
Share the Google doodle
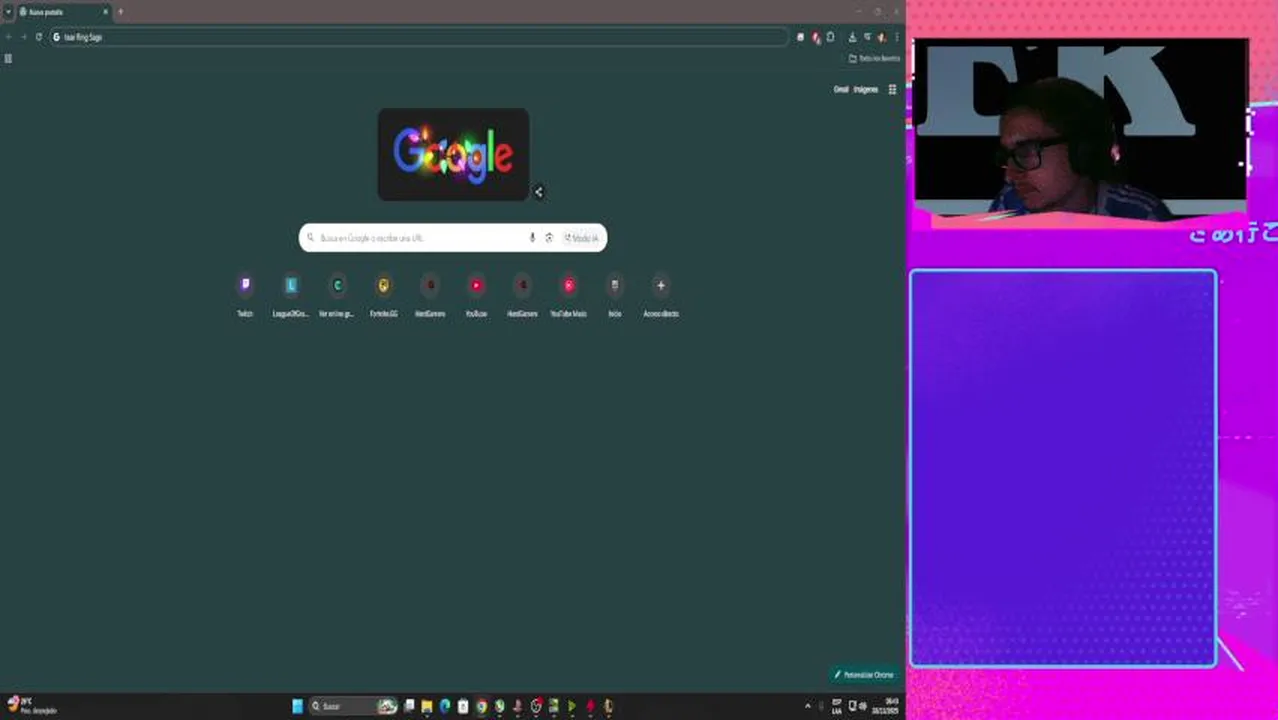pyautogui.click(x=538, y=192)
